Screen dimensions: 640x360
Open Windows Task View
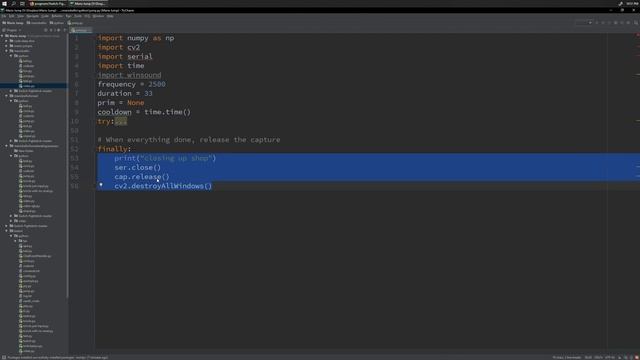[x=22, y=4]
